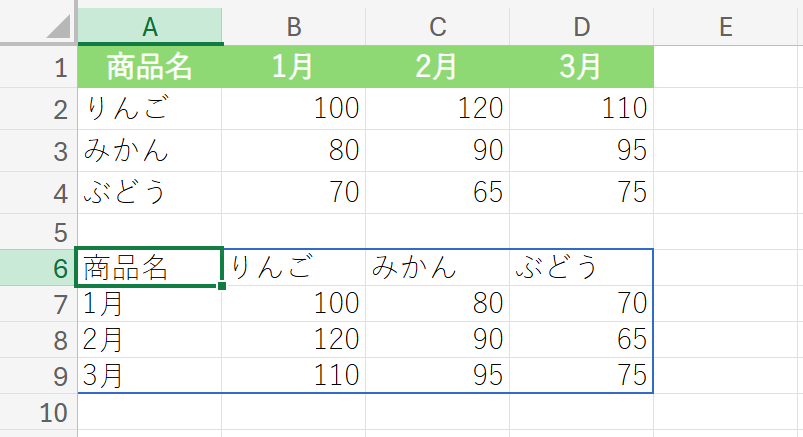
Task: Select the みかん cell in row 6
Action: click(438, 268)
